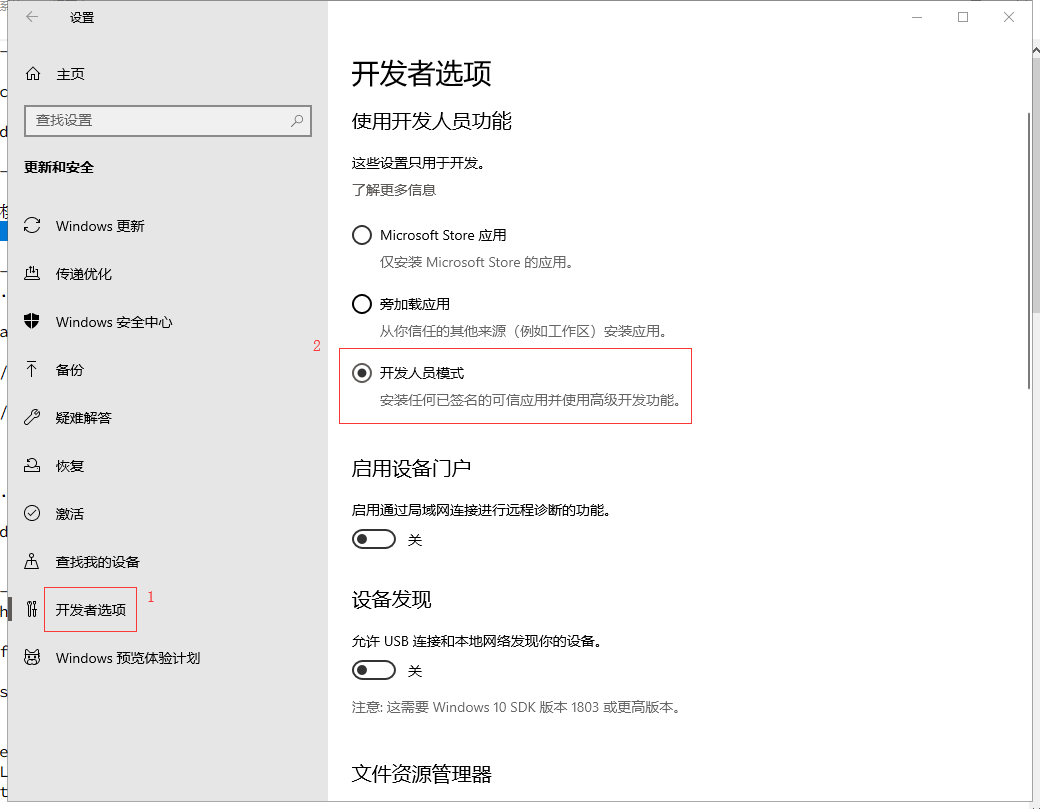
Task: Click the 了解更多信息 link
Action: tap(394, 190)
